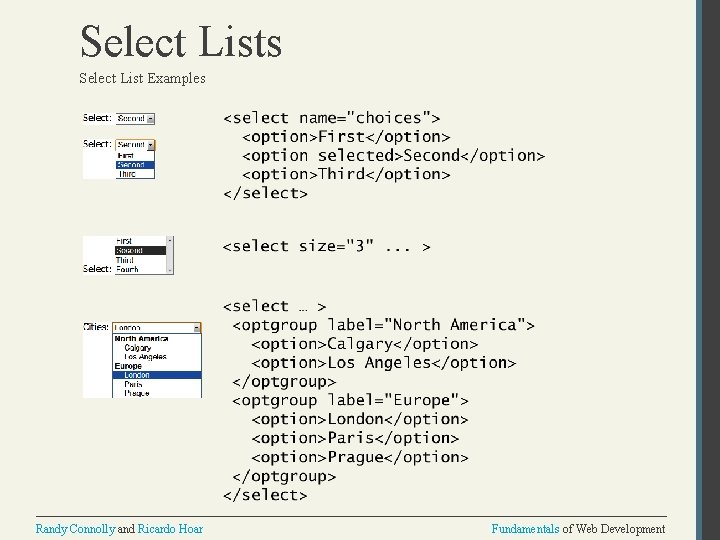The height and width of the screenshot is (540, 720).
Task: Click the 'Select List Examples' subtitle
Action: (142, 78)
